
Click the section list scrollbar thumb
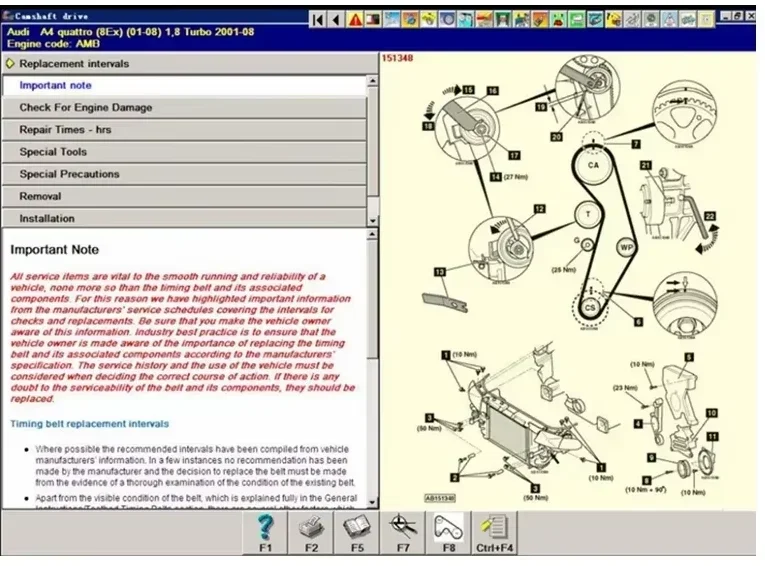coord(373,142)
